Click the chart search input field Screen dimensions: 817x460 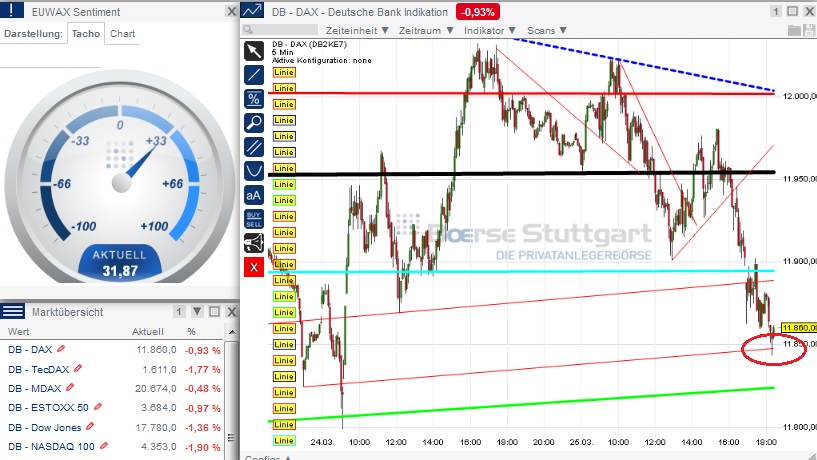click(280, 30)
